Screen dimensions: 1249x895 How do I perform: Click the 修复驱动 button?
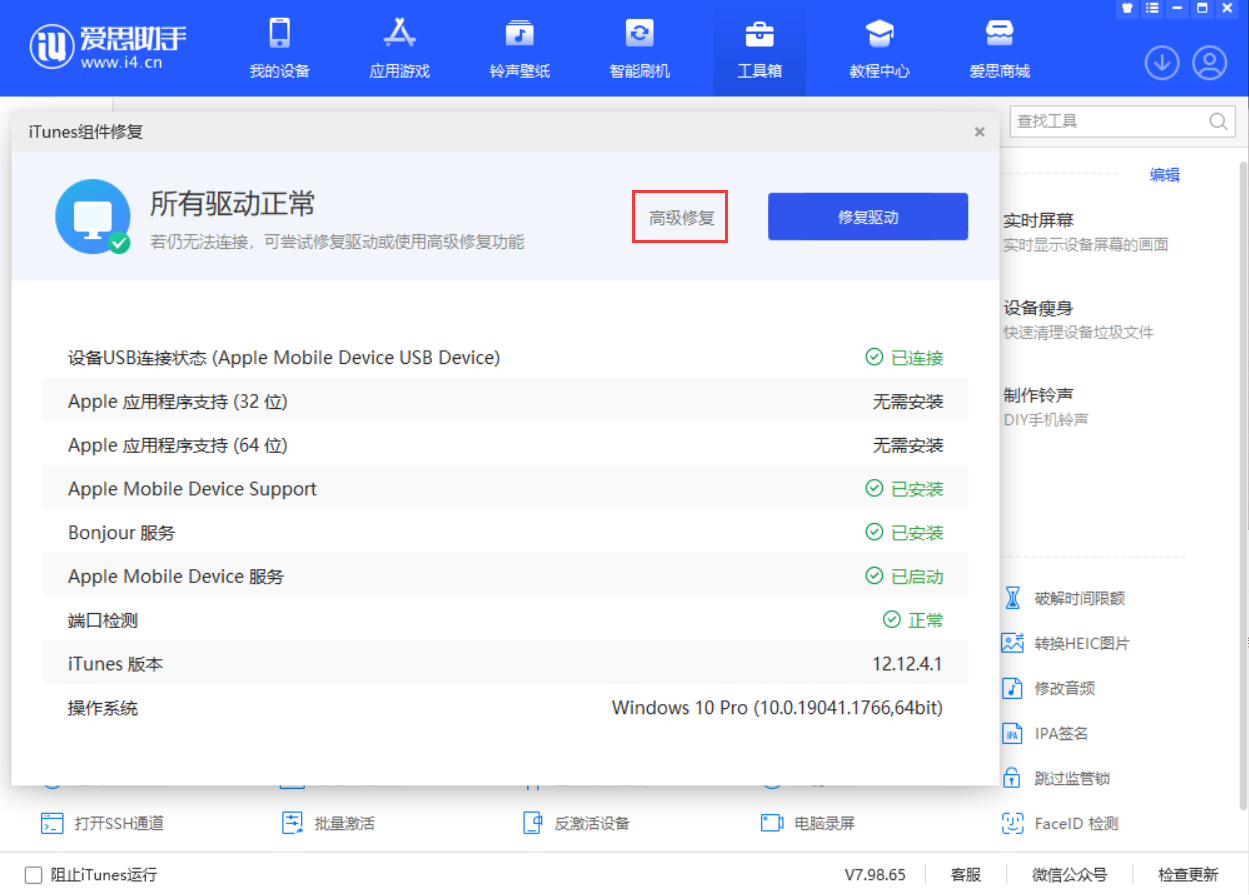(x=867, y=217)
